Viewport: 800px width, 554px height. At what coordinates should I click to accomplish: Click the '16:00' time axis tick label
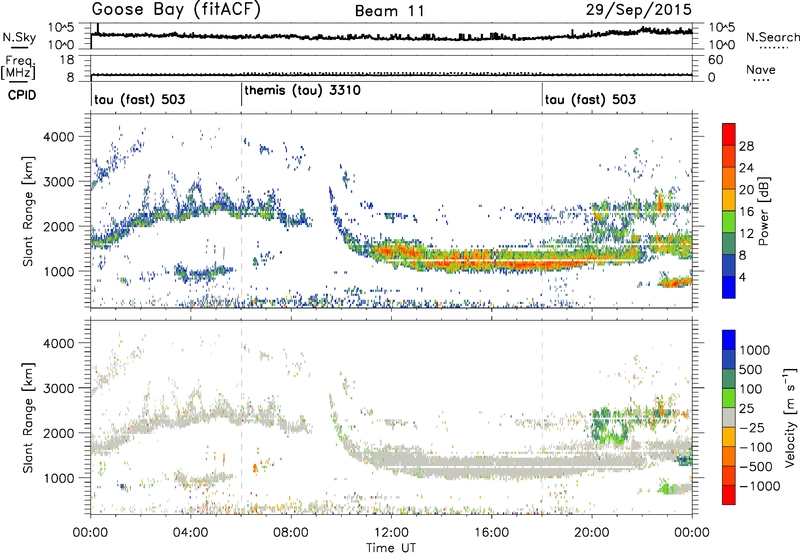coord(491,533)
